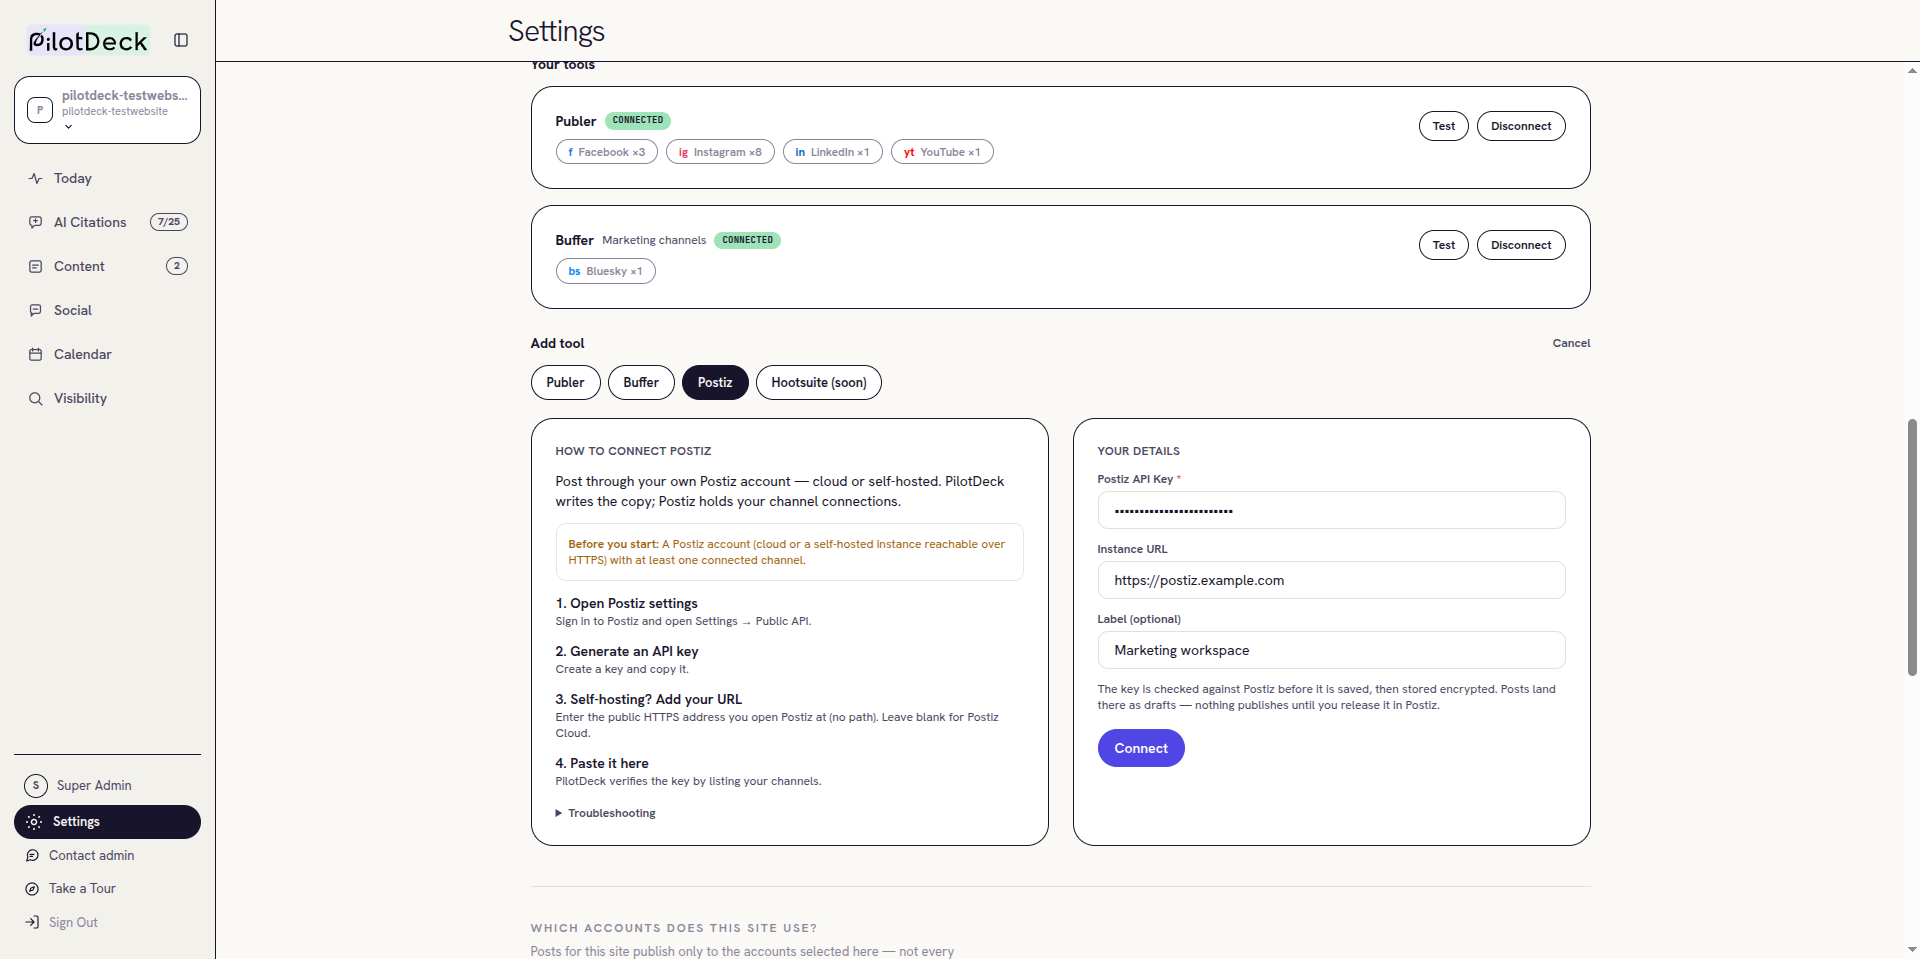Click the page vertical scrollbar thumb
The height and width of the screenshot is (959, 1920).
coord(1912,547)
